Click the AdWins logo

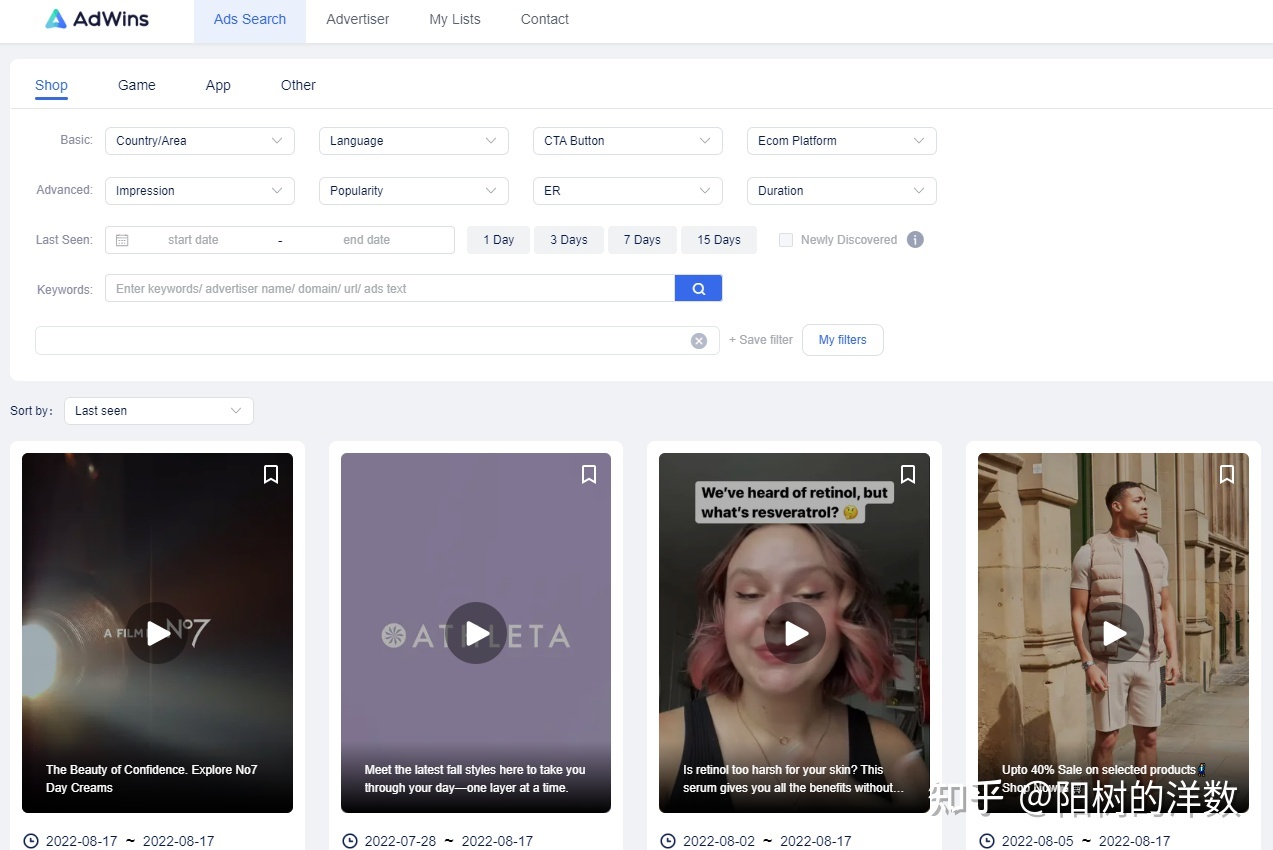[x=97, y=19]
